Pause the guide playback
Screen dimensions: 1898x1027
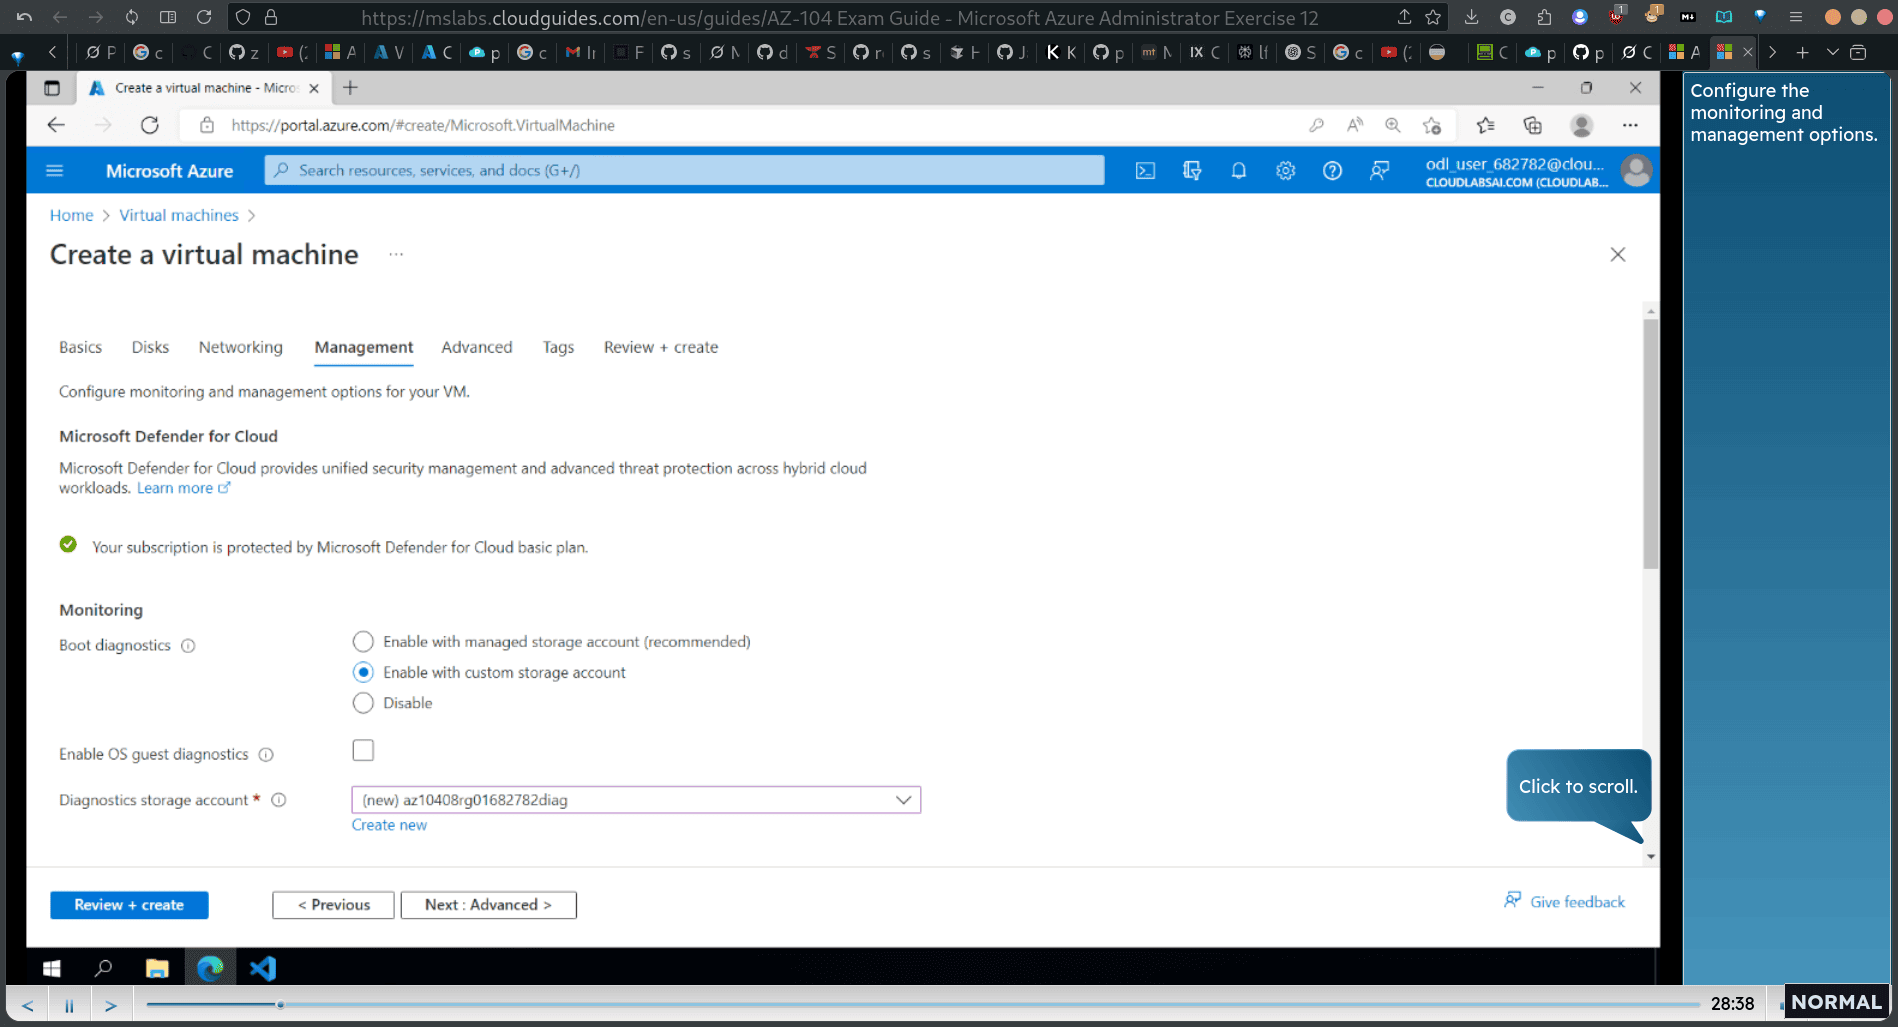pyautogui.click(x=69, y=1005)
